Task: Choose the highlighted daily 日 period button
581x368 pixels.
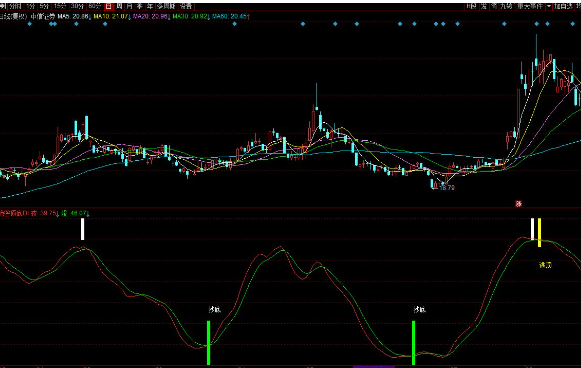Action: [x=108, y=6]
